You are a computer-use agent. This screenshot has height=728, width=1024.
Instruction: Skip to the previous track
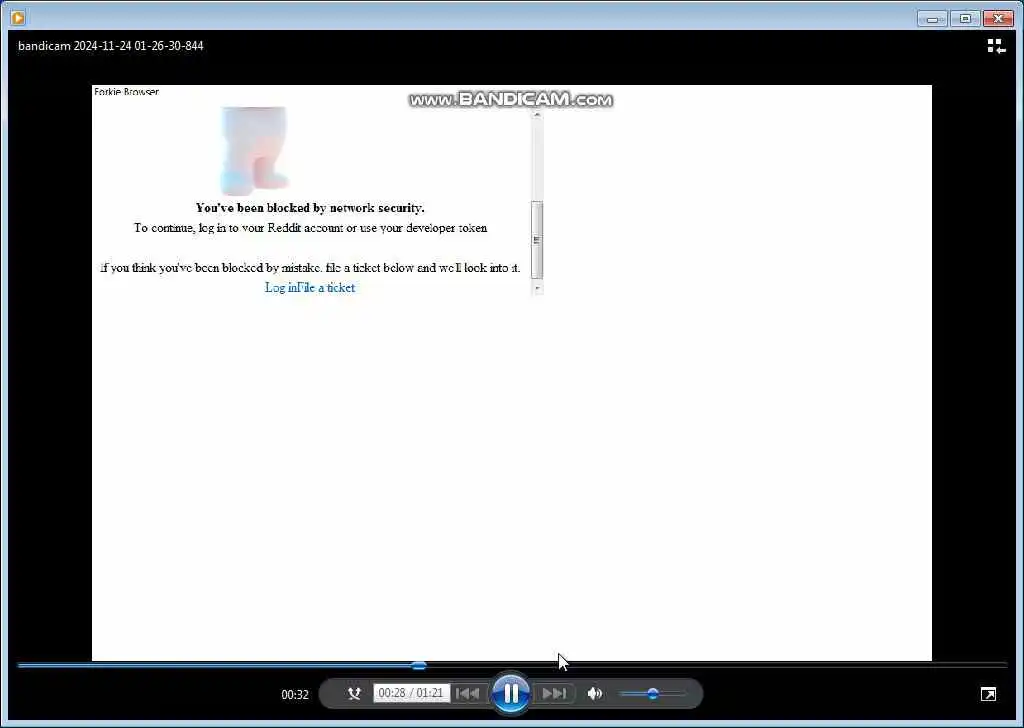(468, 693)
